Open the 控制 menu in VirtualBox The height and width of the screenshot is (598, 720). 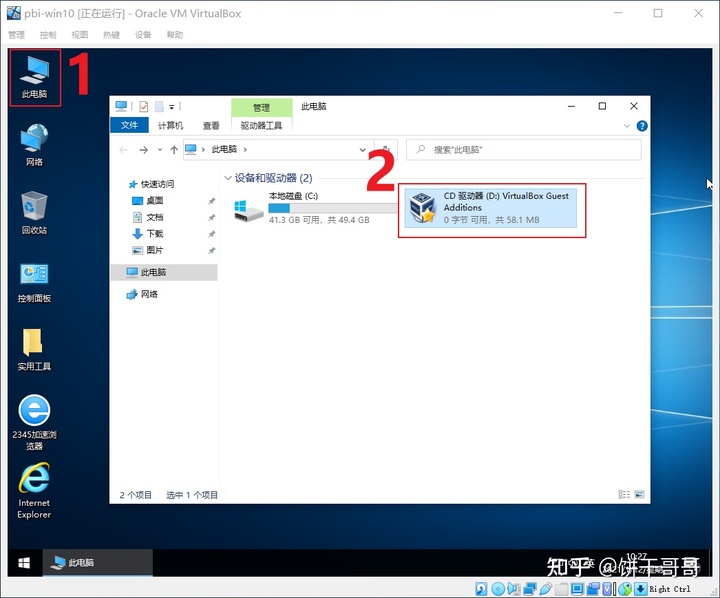tap(48, 35)
